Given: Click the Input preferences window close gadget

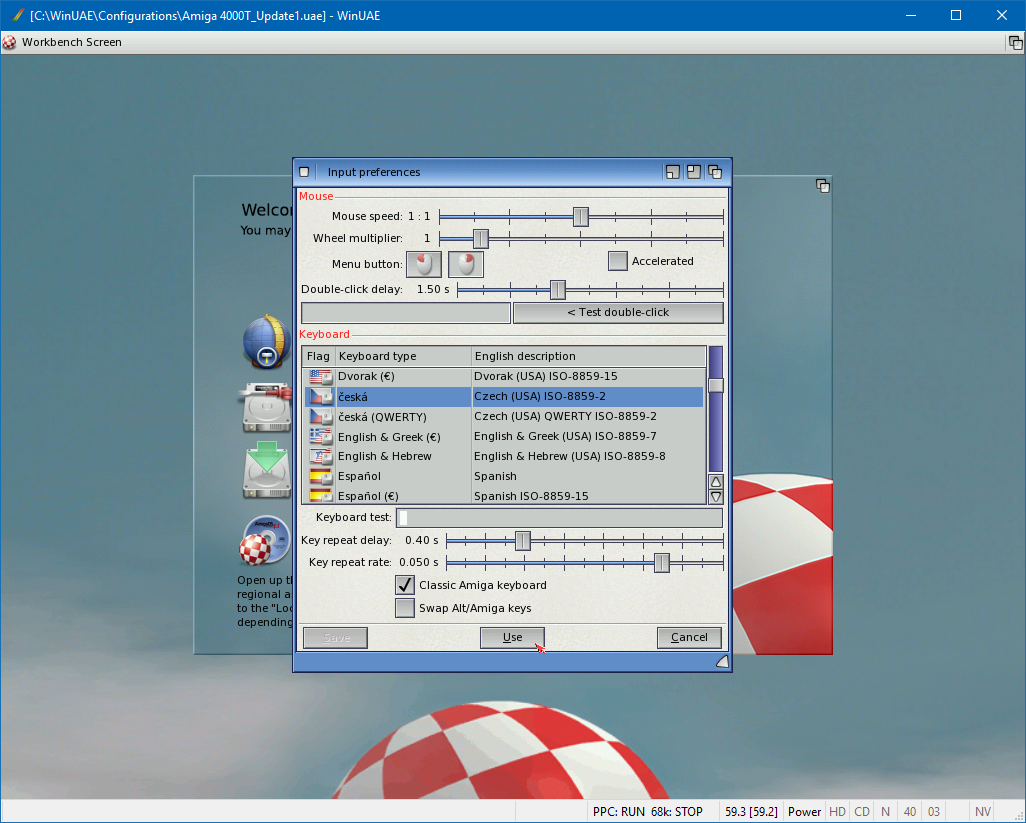Looking at the screenshot, I should pyautogui.click(x=305, y=172).
